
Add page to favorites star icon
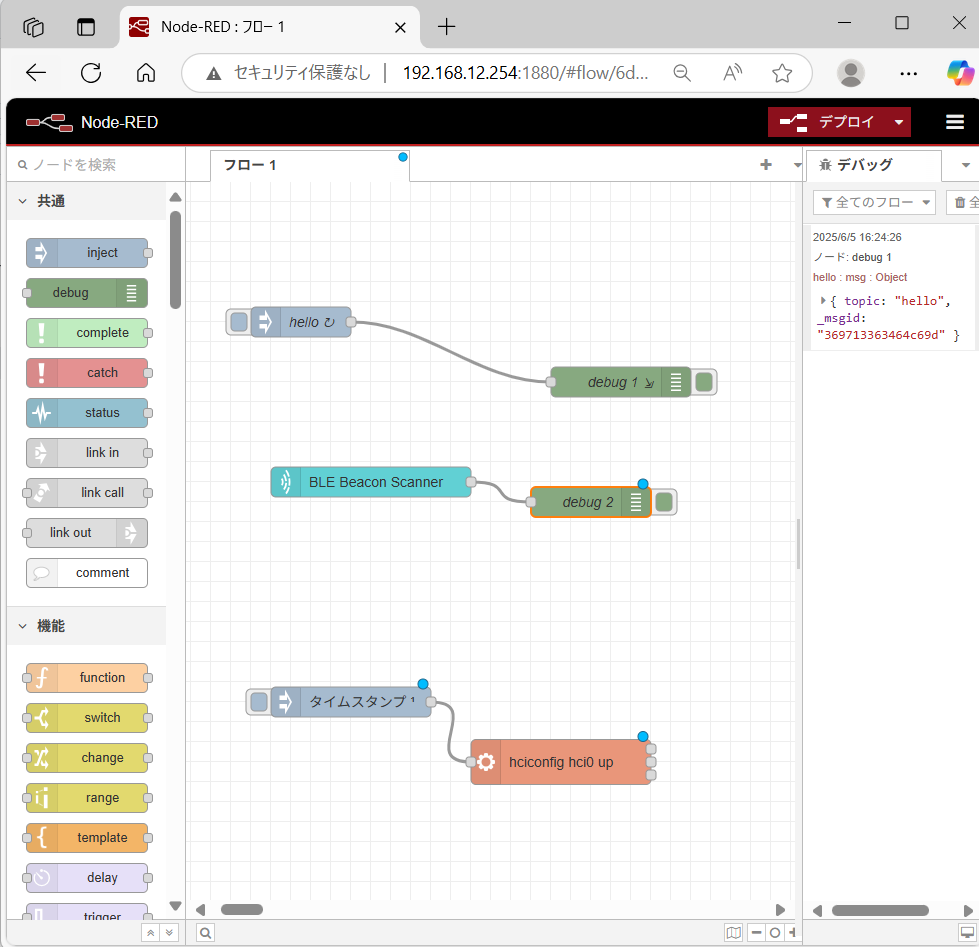click(x=782, y=73)
